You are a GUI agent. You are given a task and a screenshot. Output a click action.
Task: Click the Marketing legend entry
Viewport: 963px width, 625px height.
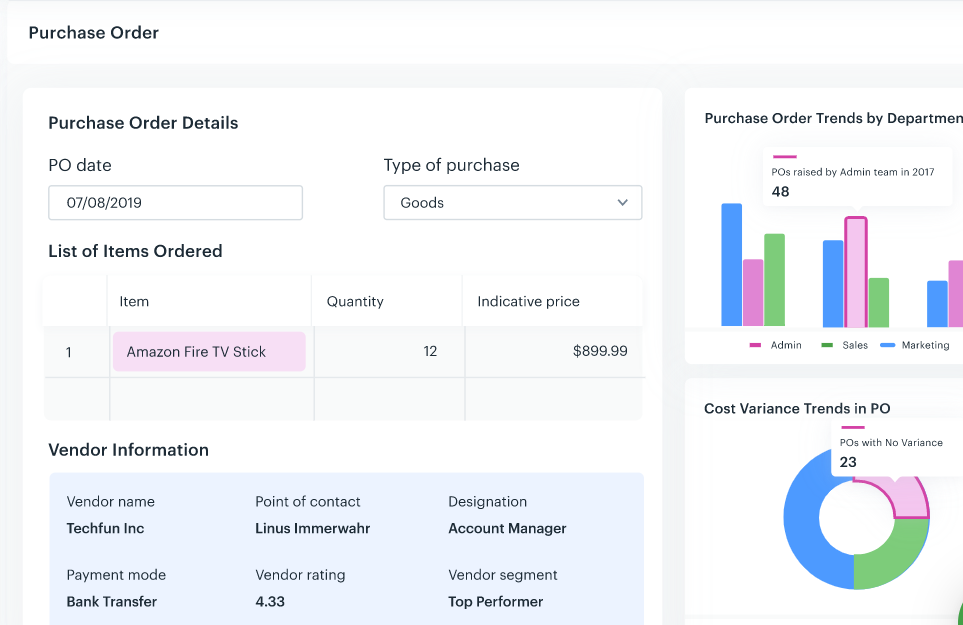pyautogui.click(x=914, y=345)
